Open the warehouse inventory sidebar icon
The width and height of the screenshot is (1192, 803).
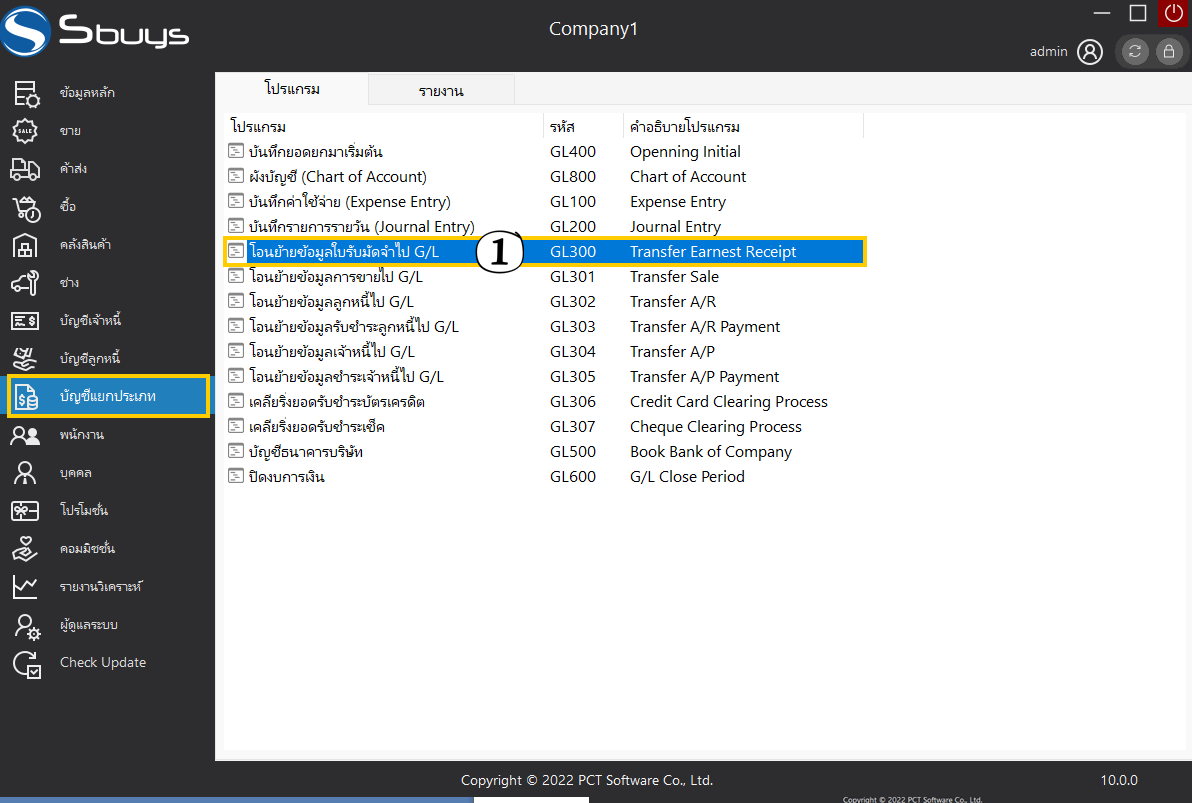pos(25,245)
